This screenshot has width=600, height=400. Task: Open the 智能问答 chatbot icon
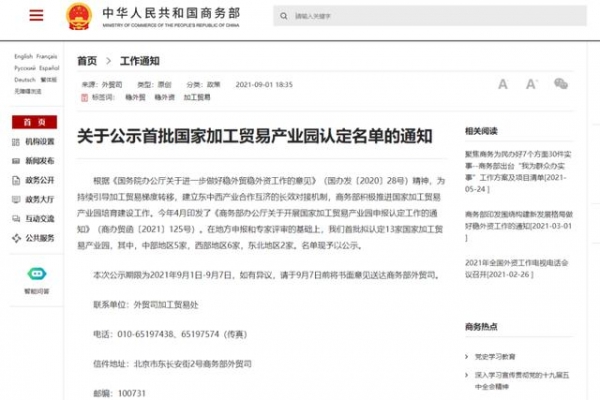click(x=36, y=273)
